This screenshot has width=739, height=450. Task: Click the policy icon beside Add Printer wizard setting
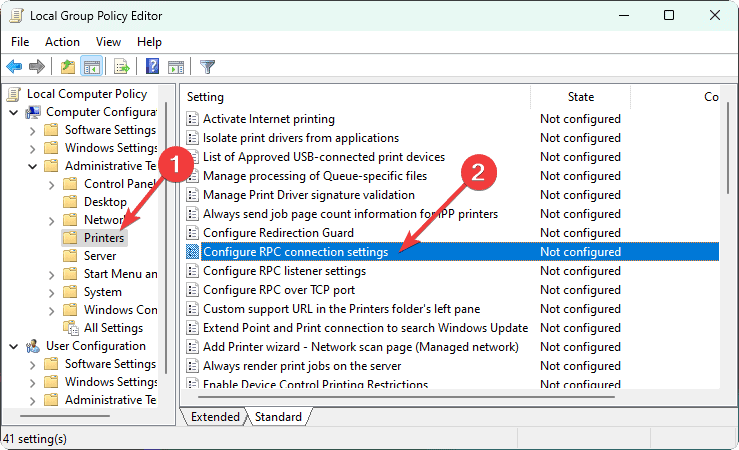192,347
